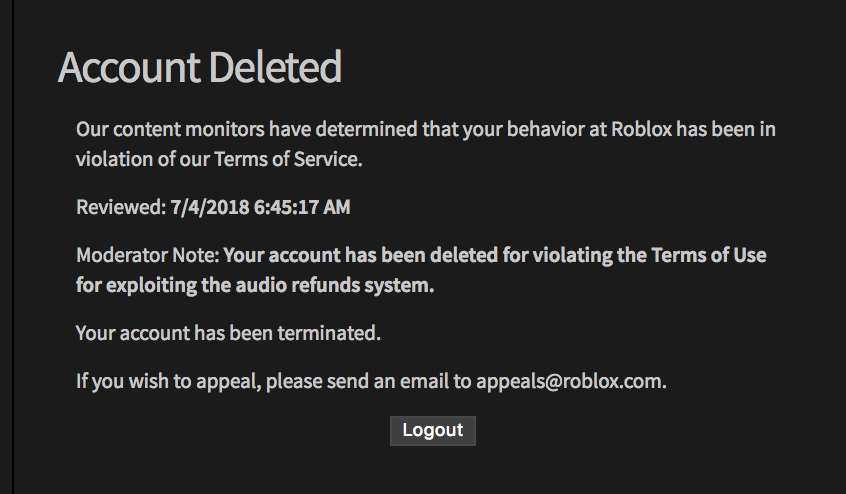Image resolution: width=846 pixels, height=494 pixels.
Task: Click the "Reviewed:" label
Action: [x=119, y=208]
